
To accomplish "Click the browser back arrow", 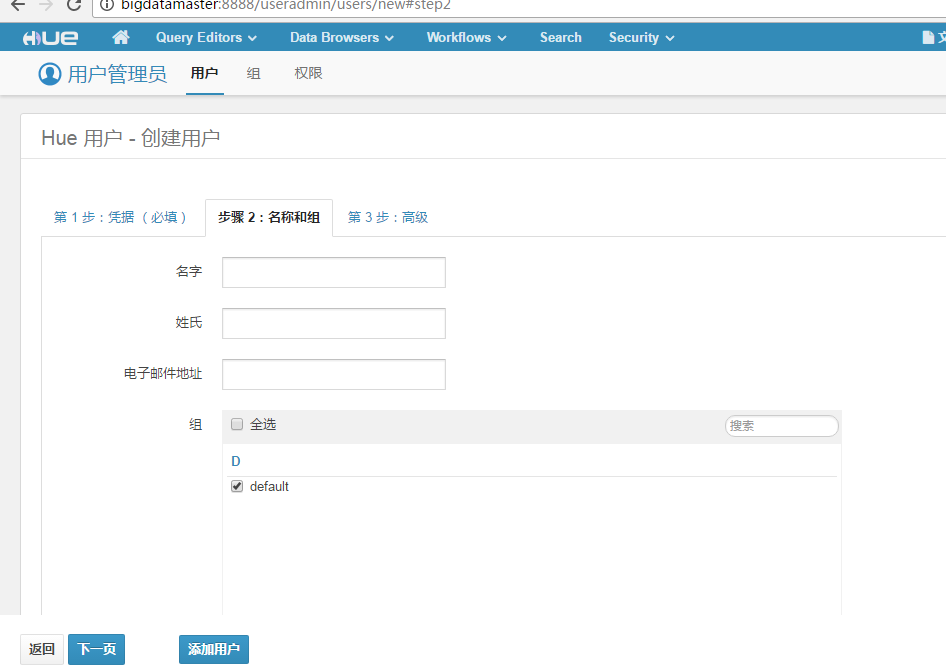I will (18, 5).
